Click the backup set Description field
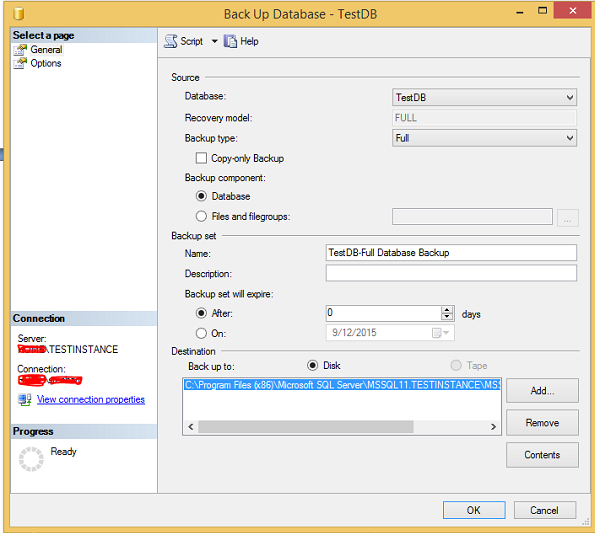Viewport: 595px width, 533px height. coord(451,273)
